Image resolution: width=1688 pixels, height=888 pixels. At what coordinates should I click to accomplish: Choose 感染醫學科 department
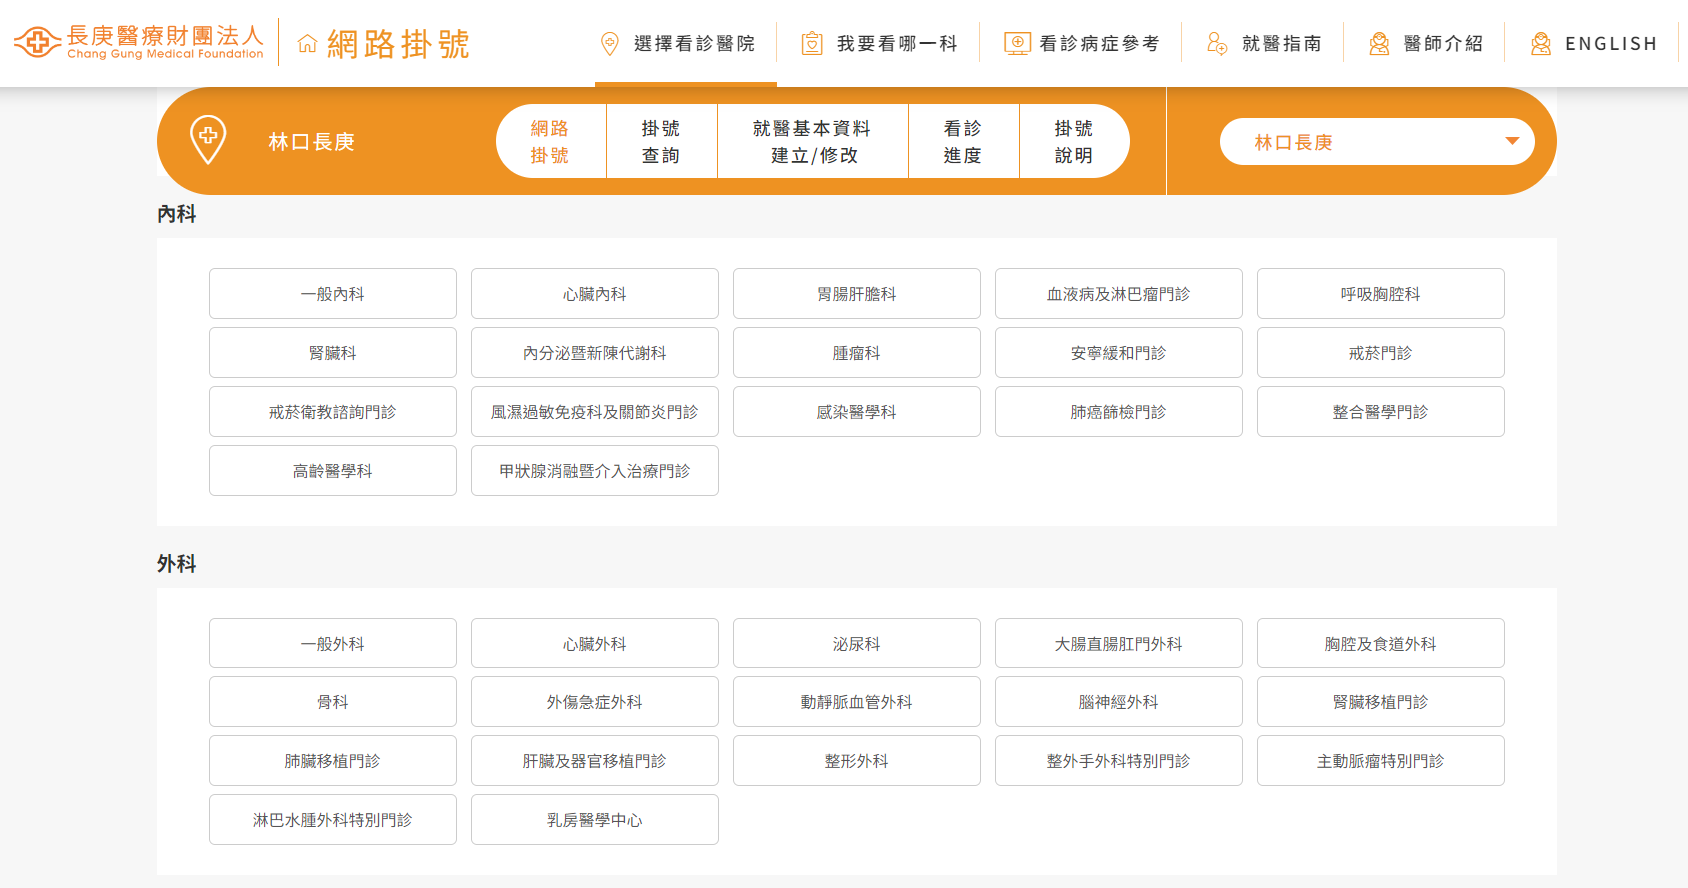857,411
